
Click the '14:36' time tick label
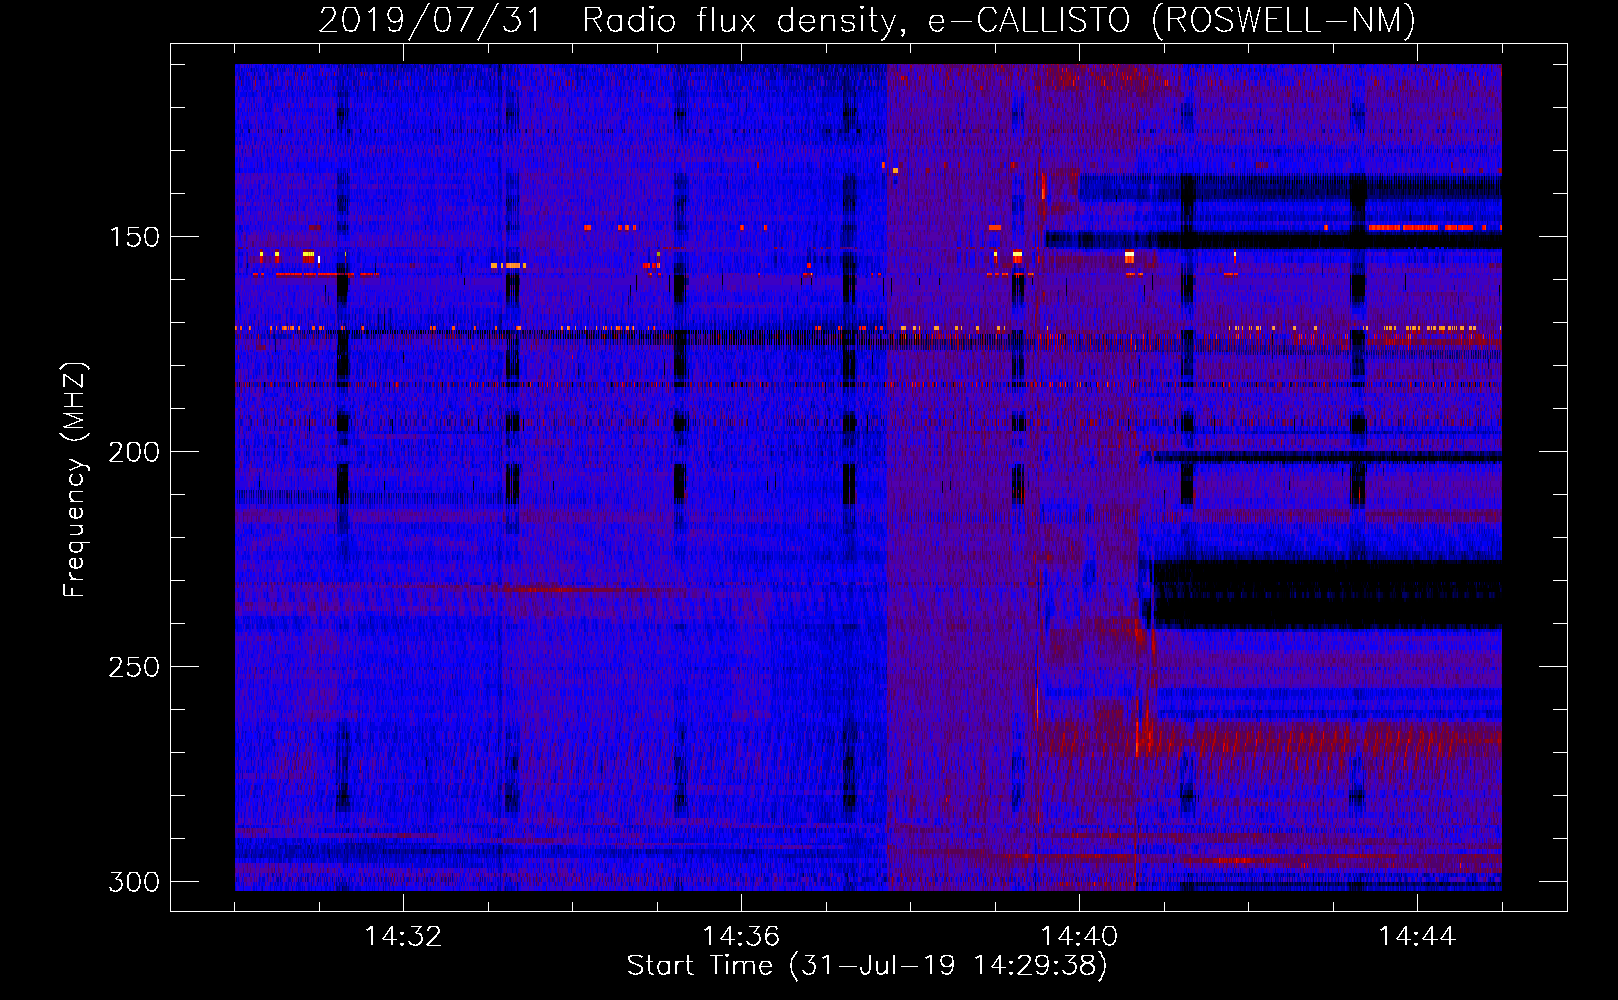pyautogui.click(x=741, y=937)
